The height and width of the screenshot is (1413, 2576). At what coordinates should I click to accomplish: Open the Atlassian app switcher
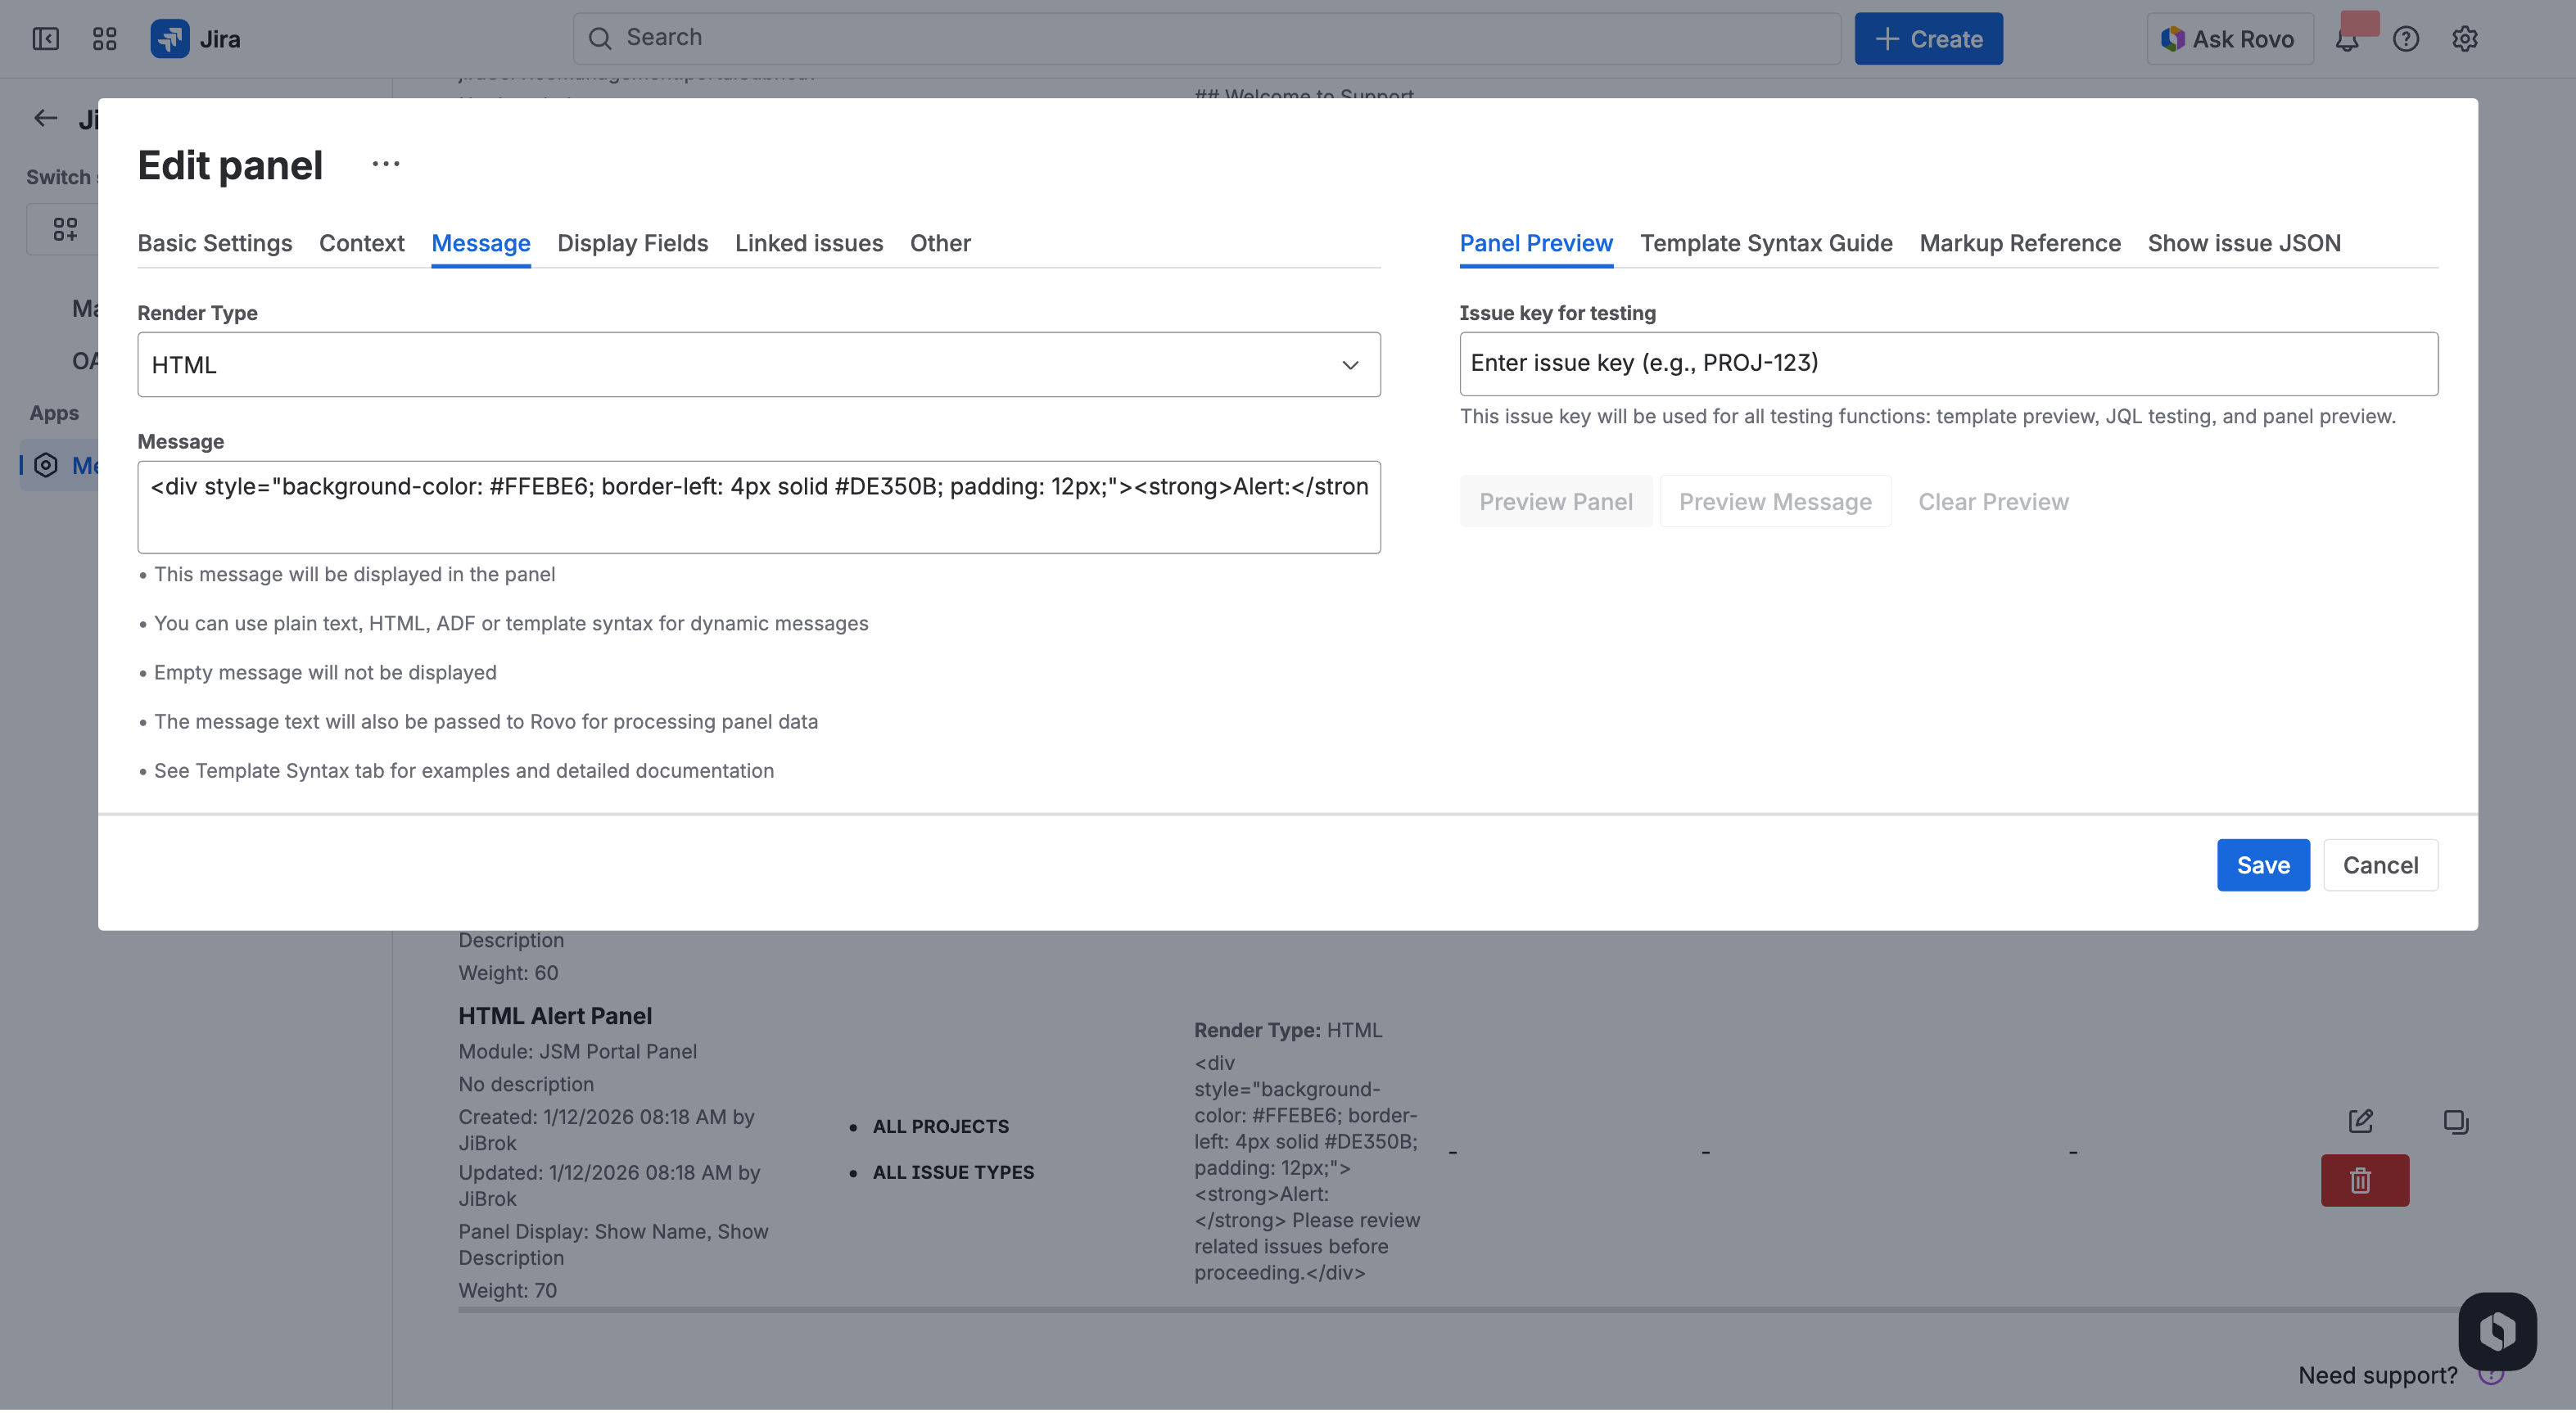tap(104, 38)
